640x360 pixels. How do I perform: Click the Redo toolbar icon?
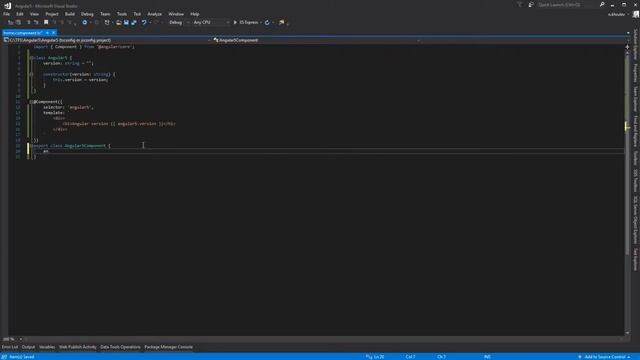(x=156, y=22)
